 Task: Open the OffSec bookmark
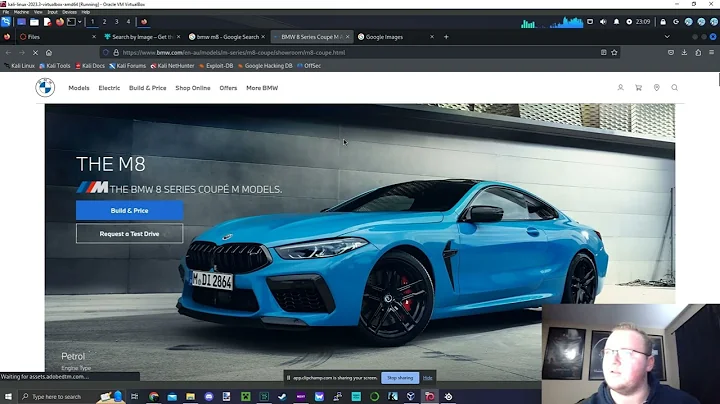pyautogui.click(x=309, y=66)
